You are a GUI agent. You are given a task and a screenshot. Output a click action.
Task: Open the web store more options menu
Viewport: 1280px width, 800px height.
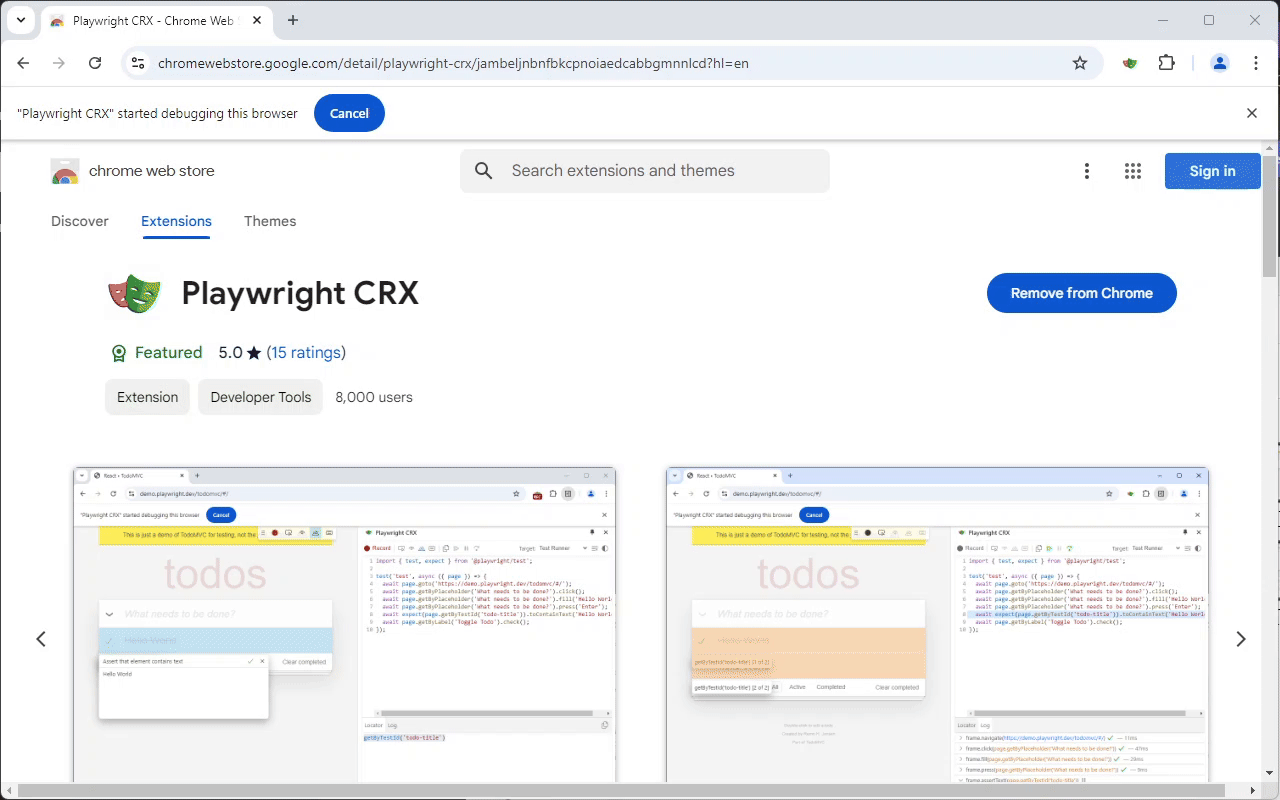tap(1087, 171)
